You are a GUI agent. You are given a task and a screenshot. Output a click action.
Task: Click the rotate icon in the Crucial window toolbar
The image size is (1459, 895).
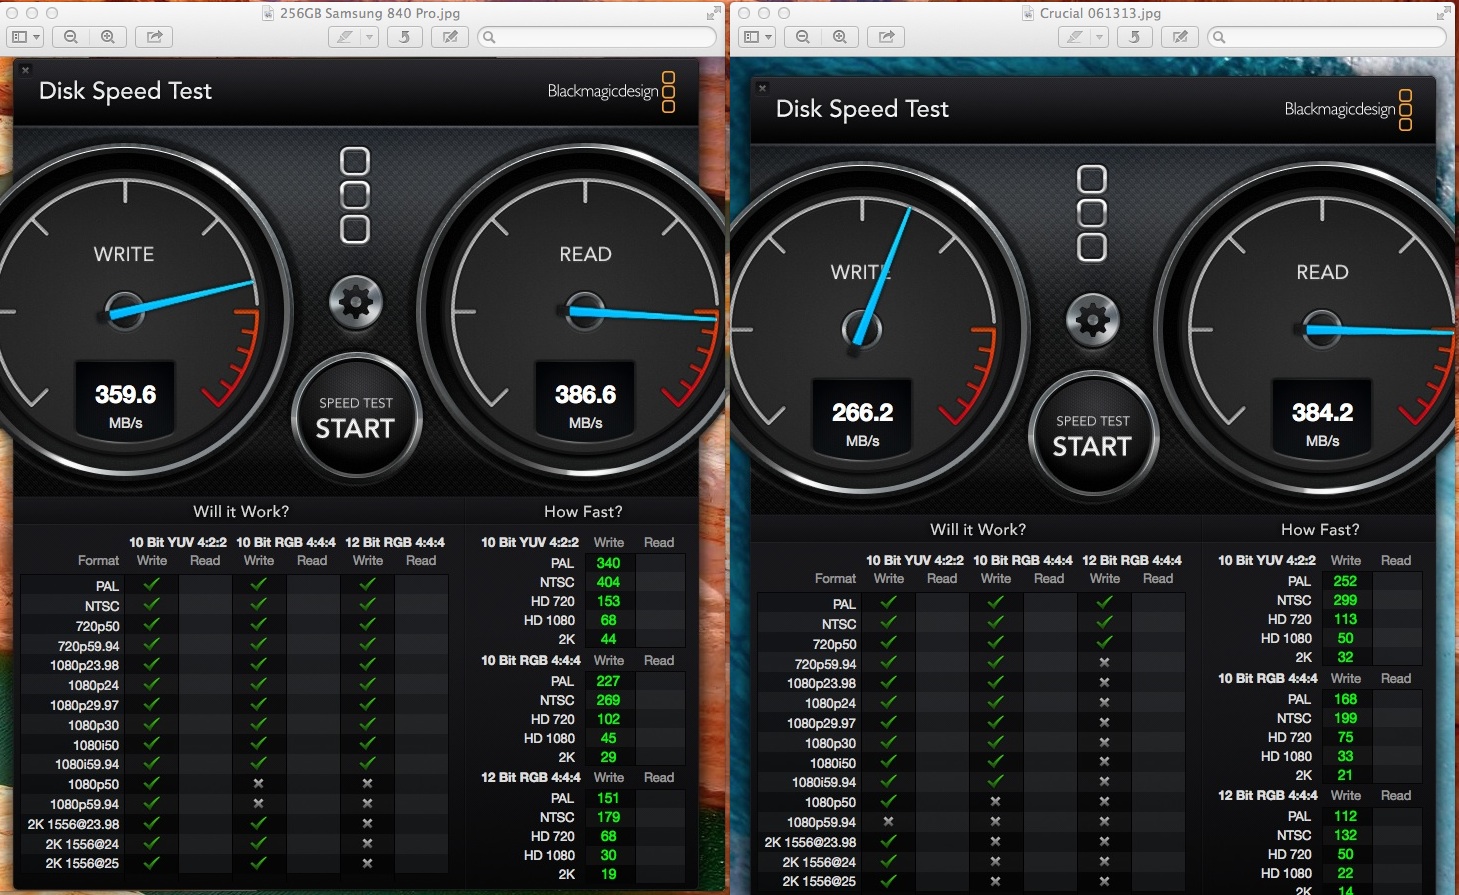(x=1134, y=36)
